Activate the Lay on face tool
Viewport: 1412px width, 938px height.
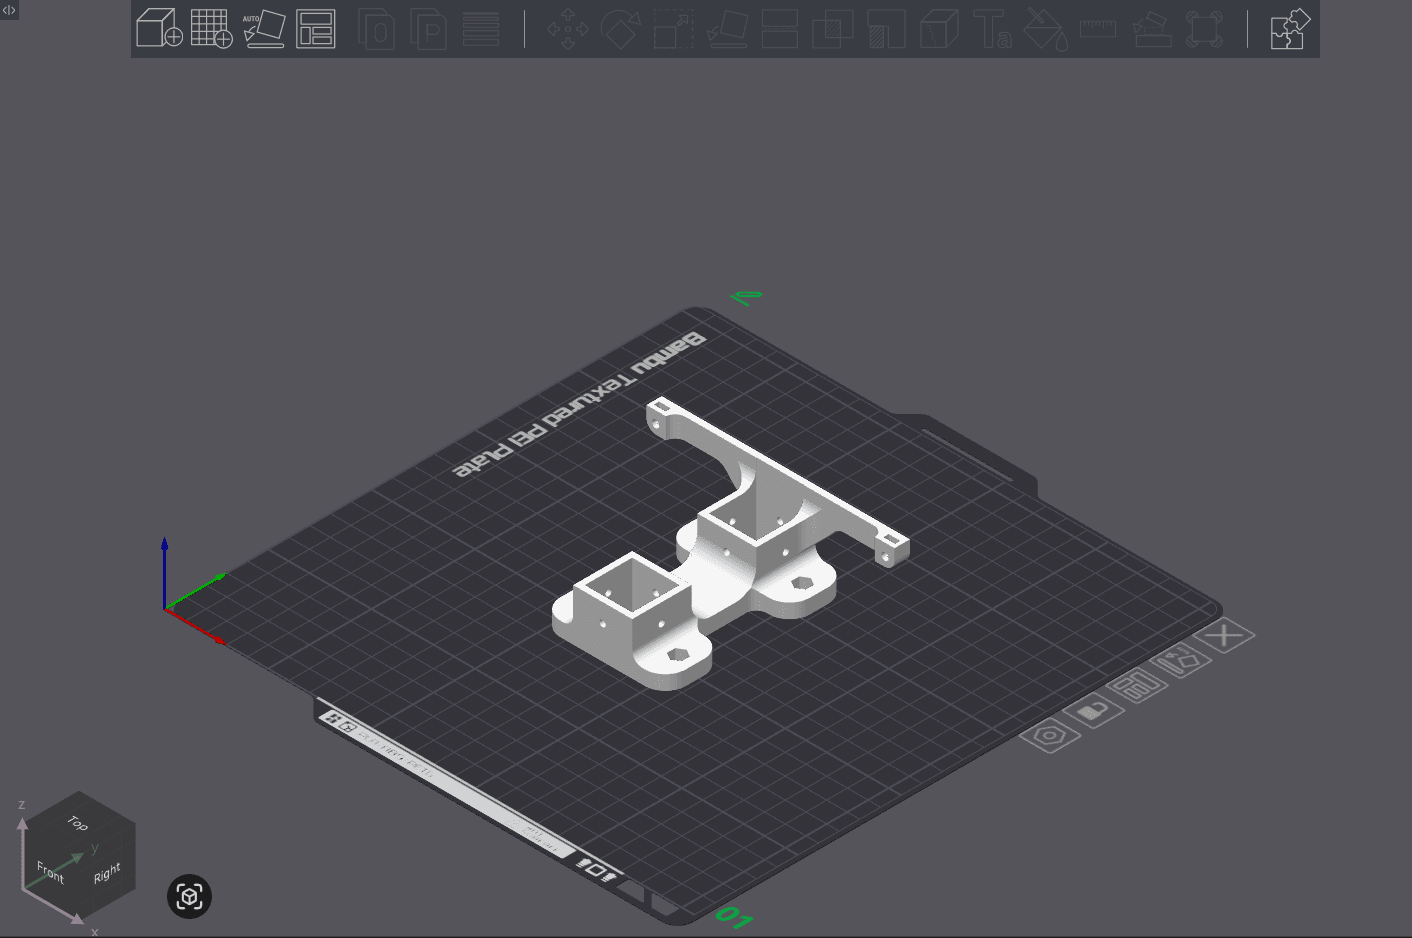[x=725, y=29]
